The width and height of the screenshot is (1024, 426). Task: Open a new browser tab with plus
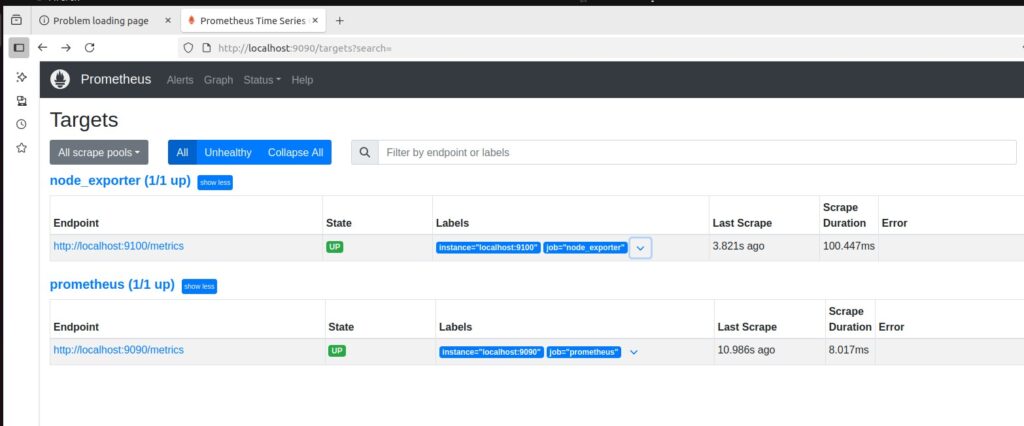pos(340,21)
